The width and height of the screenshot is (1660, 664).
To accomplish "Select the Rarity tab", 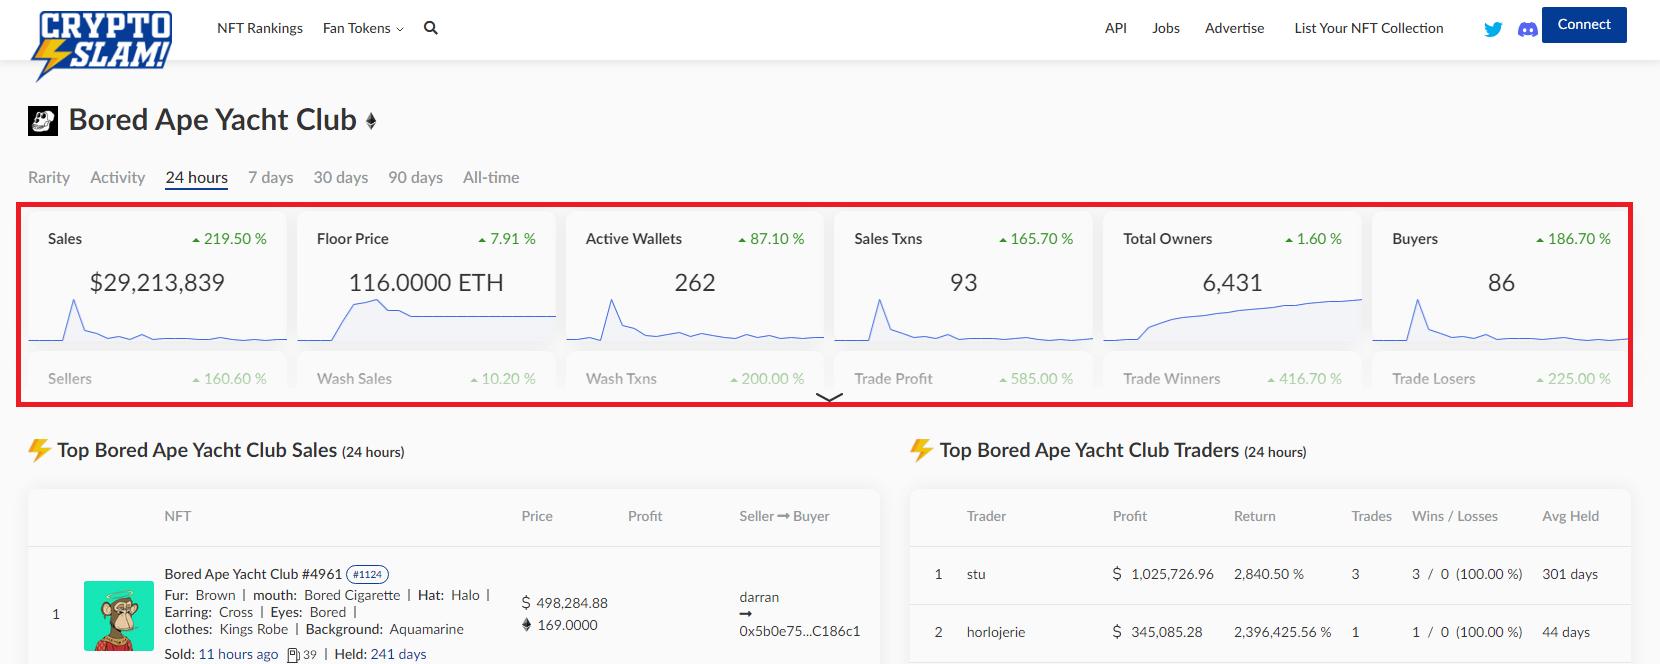I will click(49, 177).
